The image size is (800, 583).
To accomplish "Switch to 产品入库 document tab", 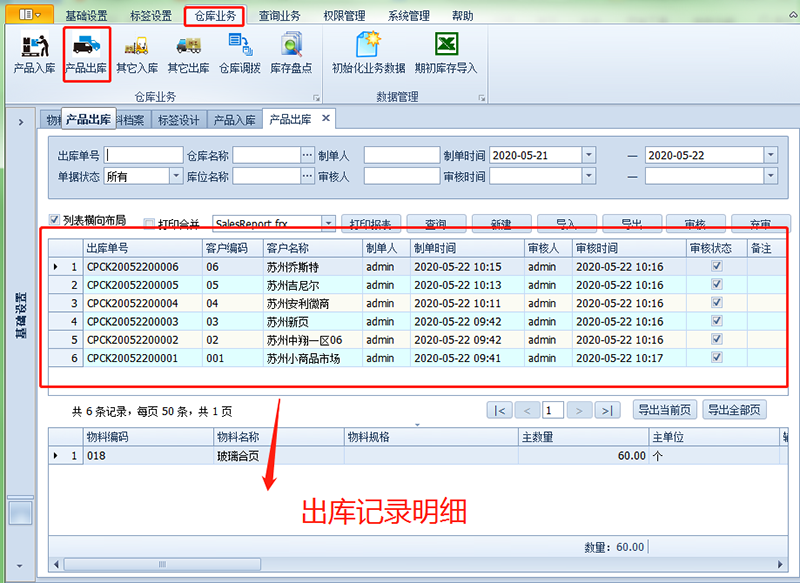I will [x=234, y=120].
